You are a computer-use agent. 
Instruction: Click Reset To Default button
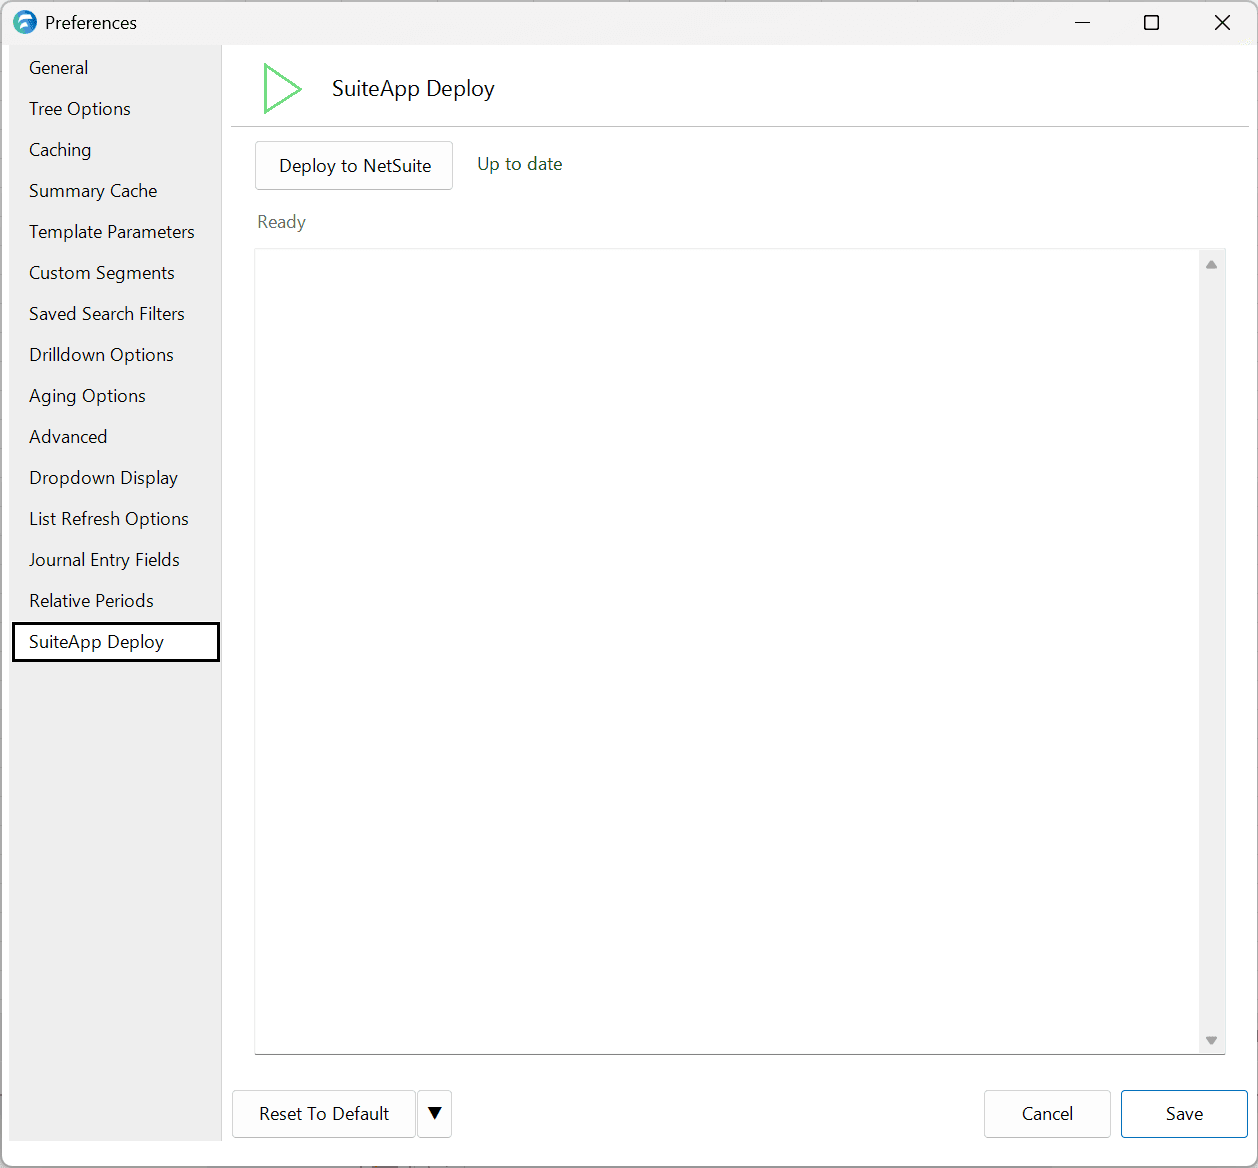[x=324, y=1114]
